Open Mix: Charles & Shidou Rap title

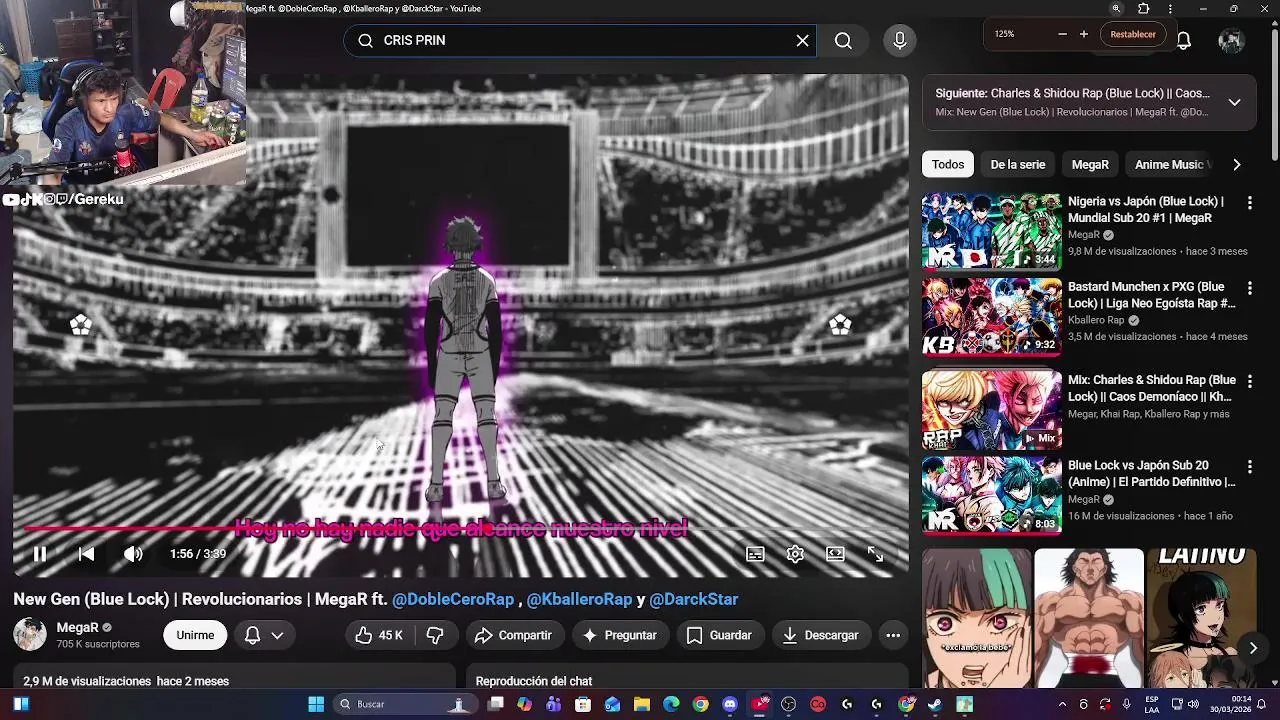click(x=1152, y=388)
